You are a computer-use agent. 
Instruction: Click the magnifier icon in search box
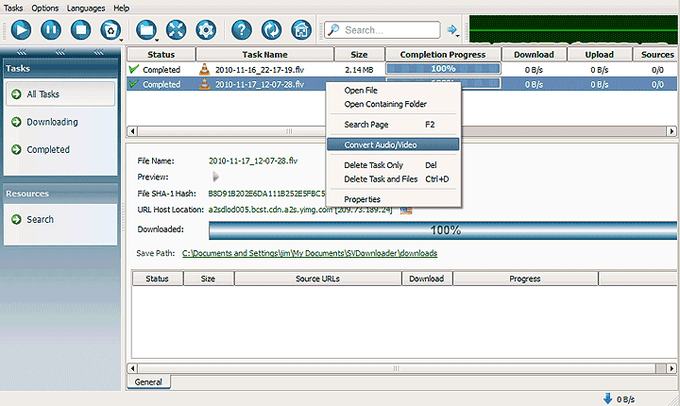pos(333,30)
